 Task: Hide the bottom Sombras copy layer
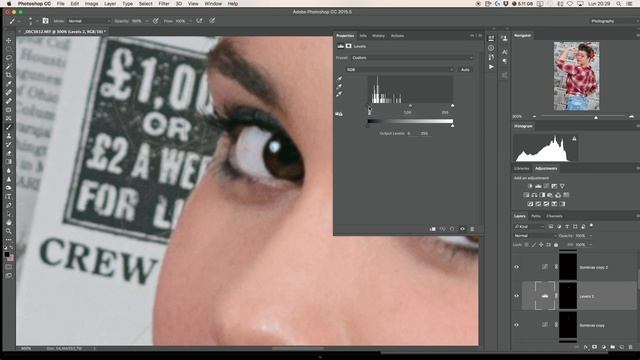click(x=516, y=325)
